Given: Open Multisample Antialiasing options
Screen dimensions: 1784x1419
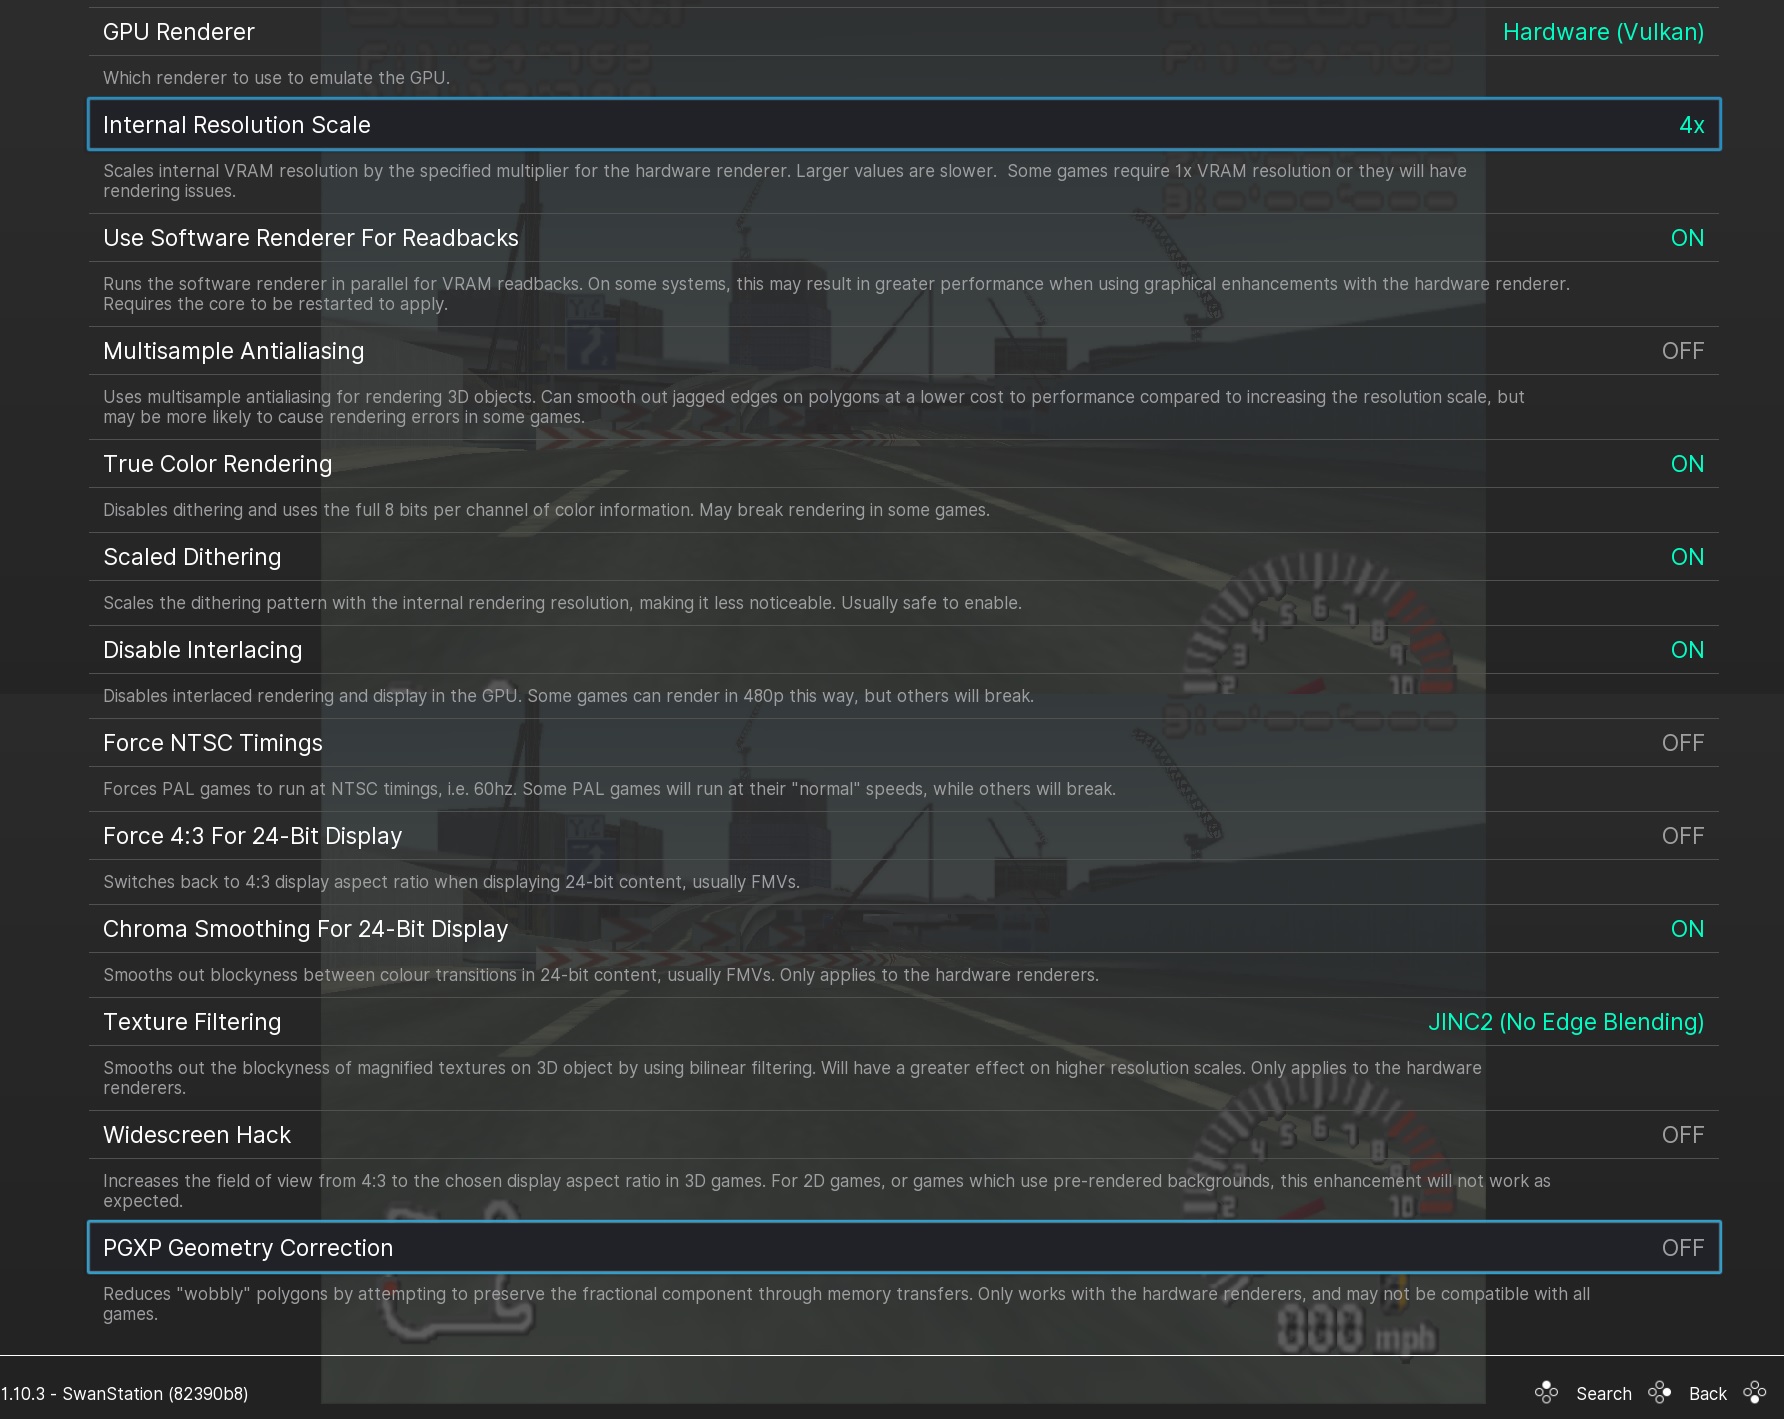Looking at the screenshot, I should [x=904, y=351].
